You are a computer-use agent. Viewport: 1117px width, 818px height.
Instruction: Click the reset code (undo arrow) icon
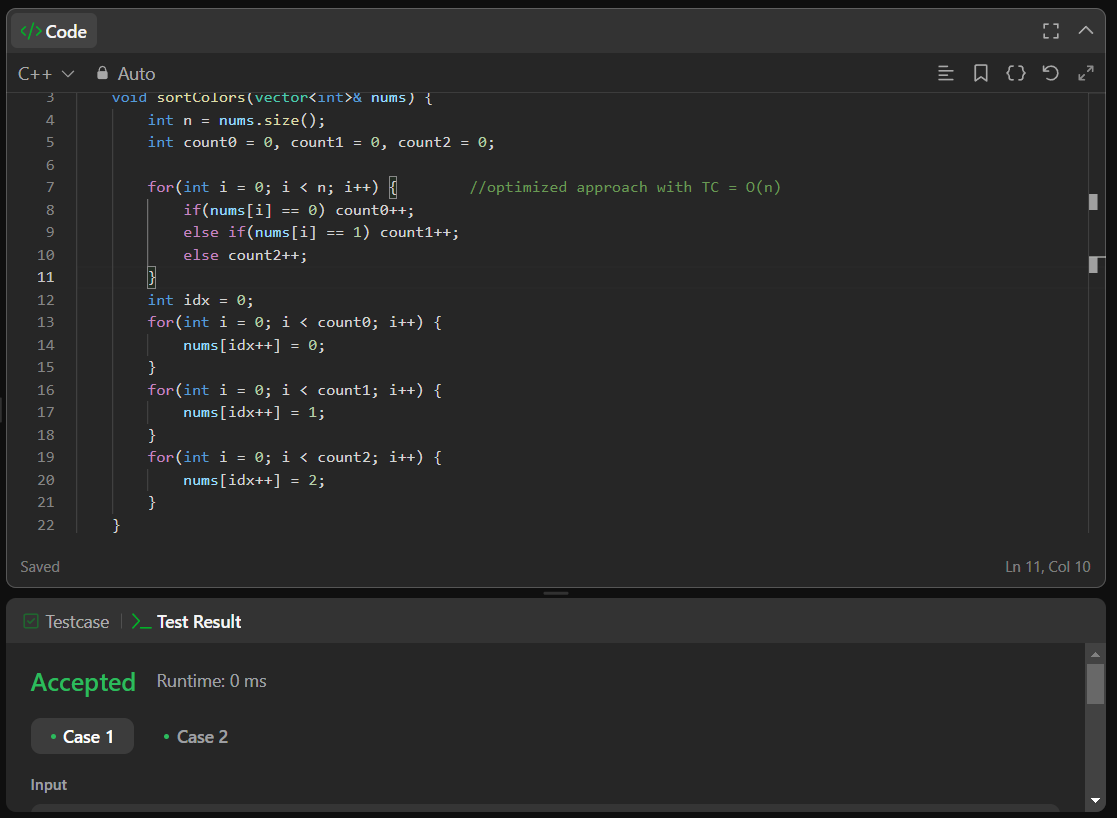click(x=1051, y=73)
